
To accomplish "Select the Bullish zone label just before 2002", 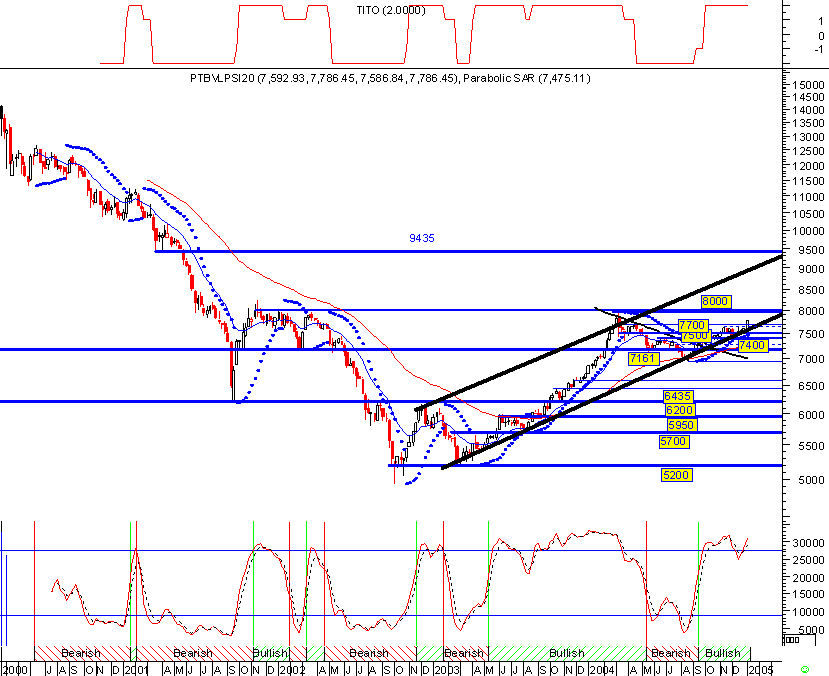I will 270,653.
